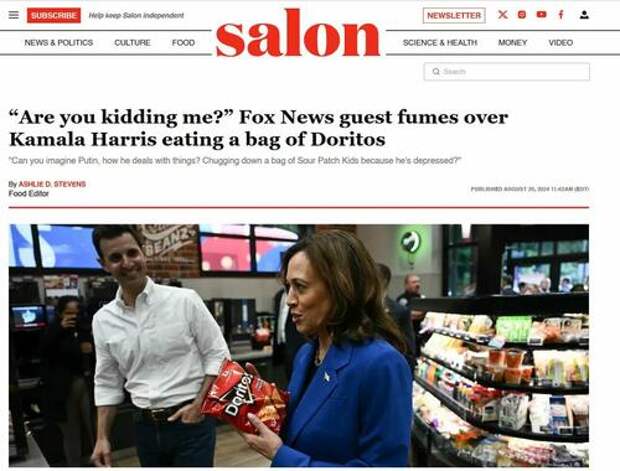Open Salon's Facebook icon
The width and height of the screenshot is (620, 471).
561,15
